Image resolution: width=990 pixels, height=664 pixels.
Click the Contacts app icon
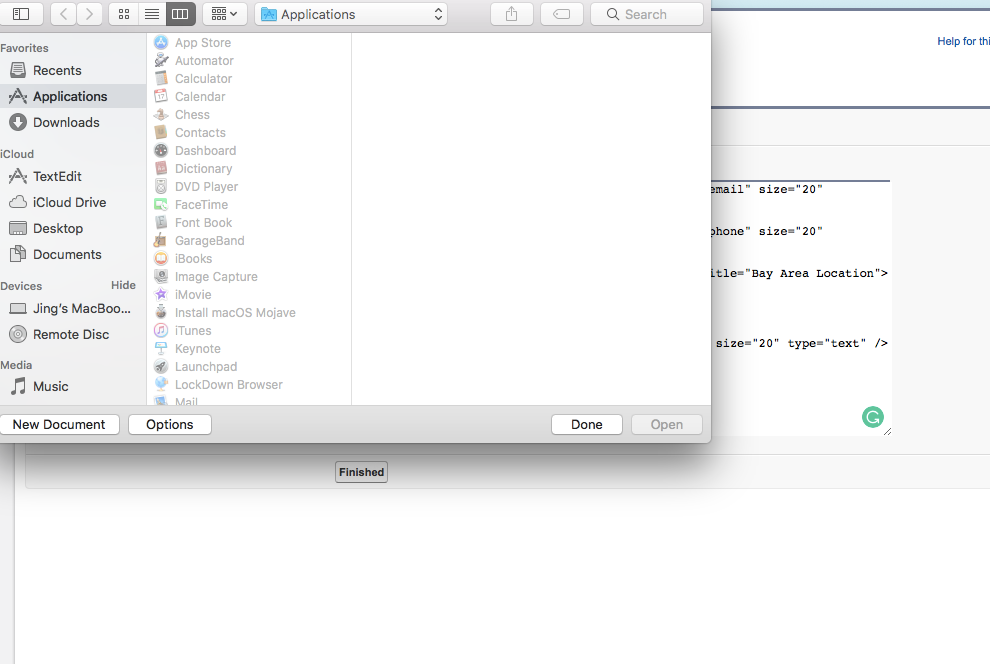pos(161,133)
